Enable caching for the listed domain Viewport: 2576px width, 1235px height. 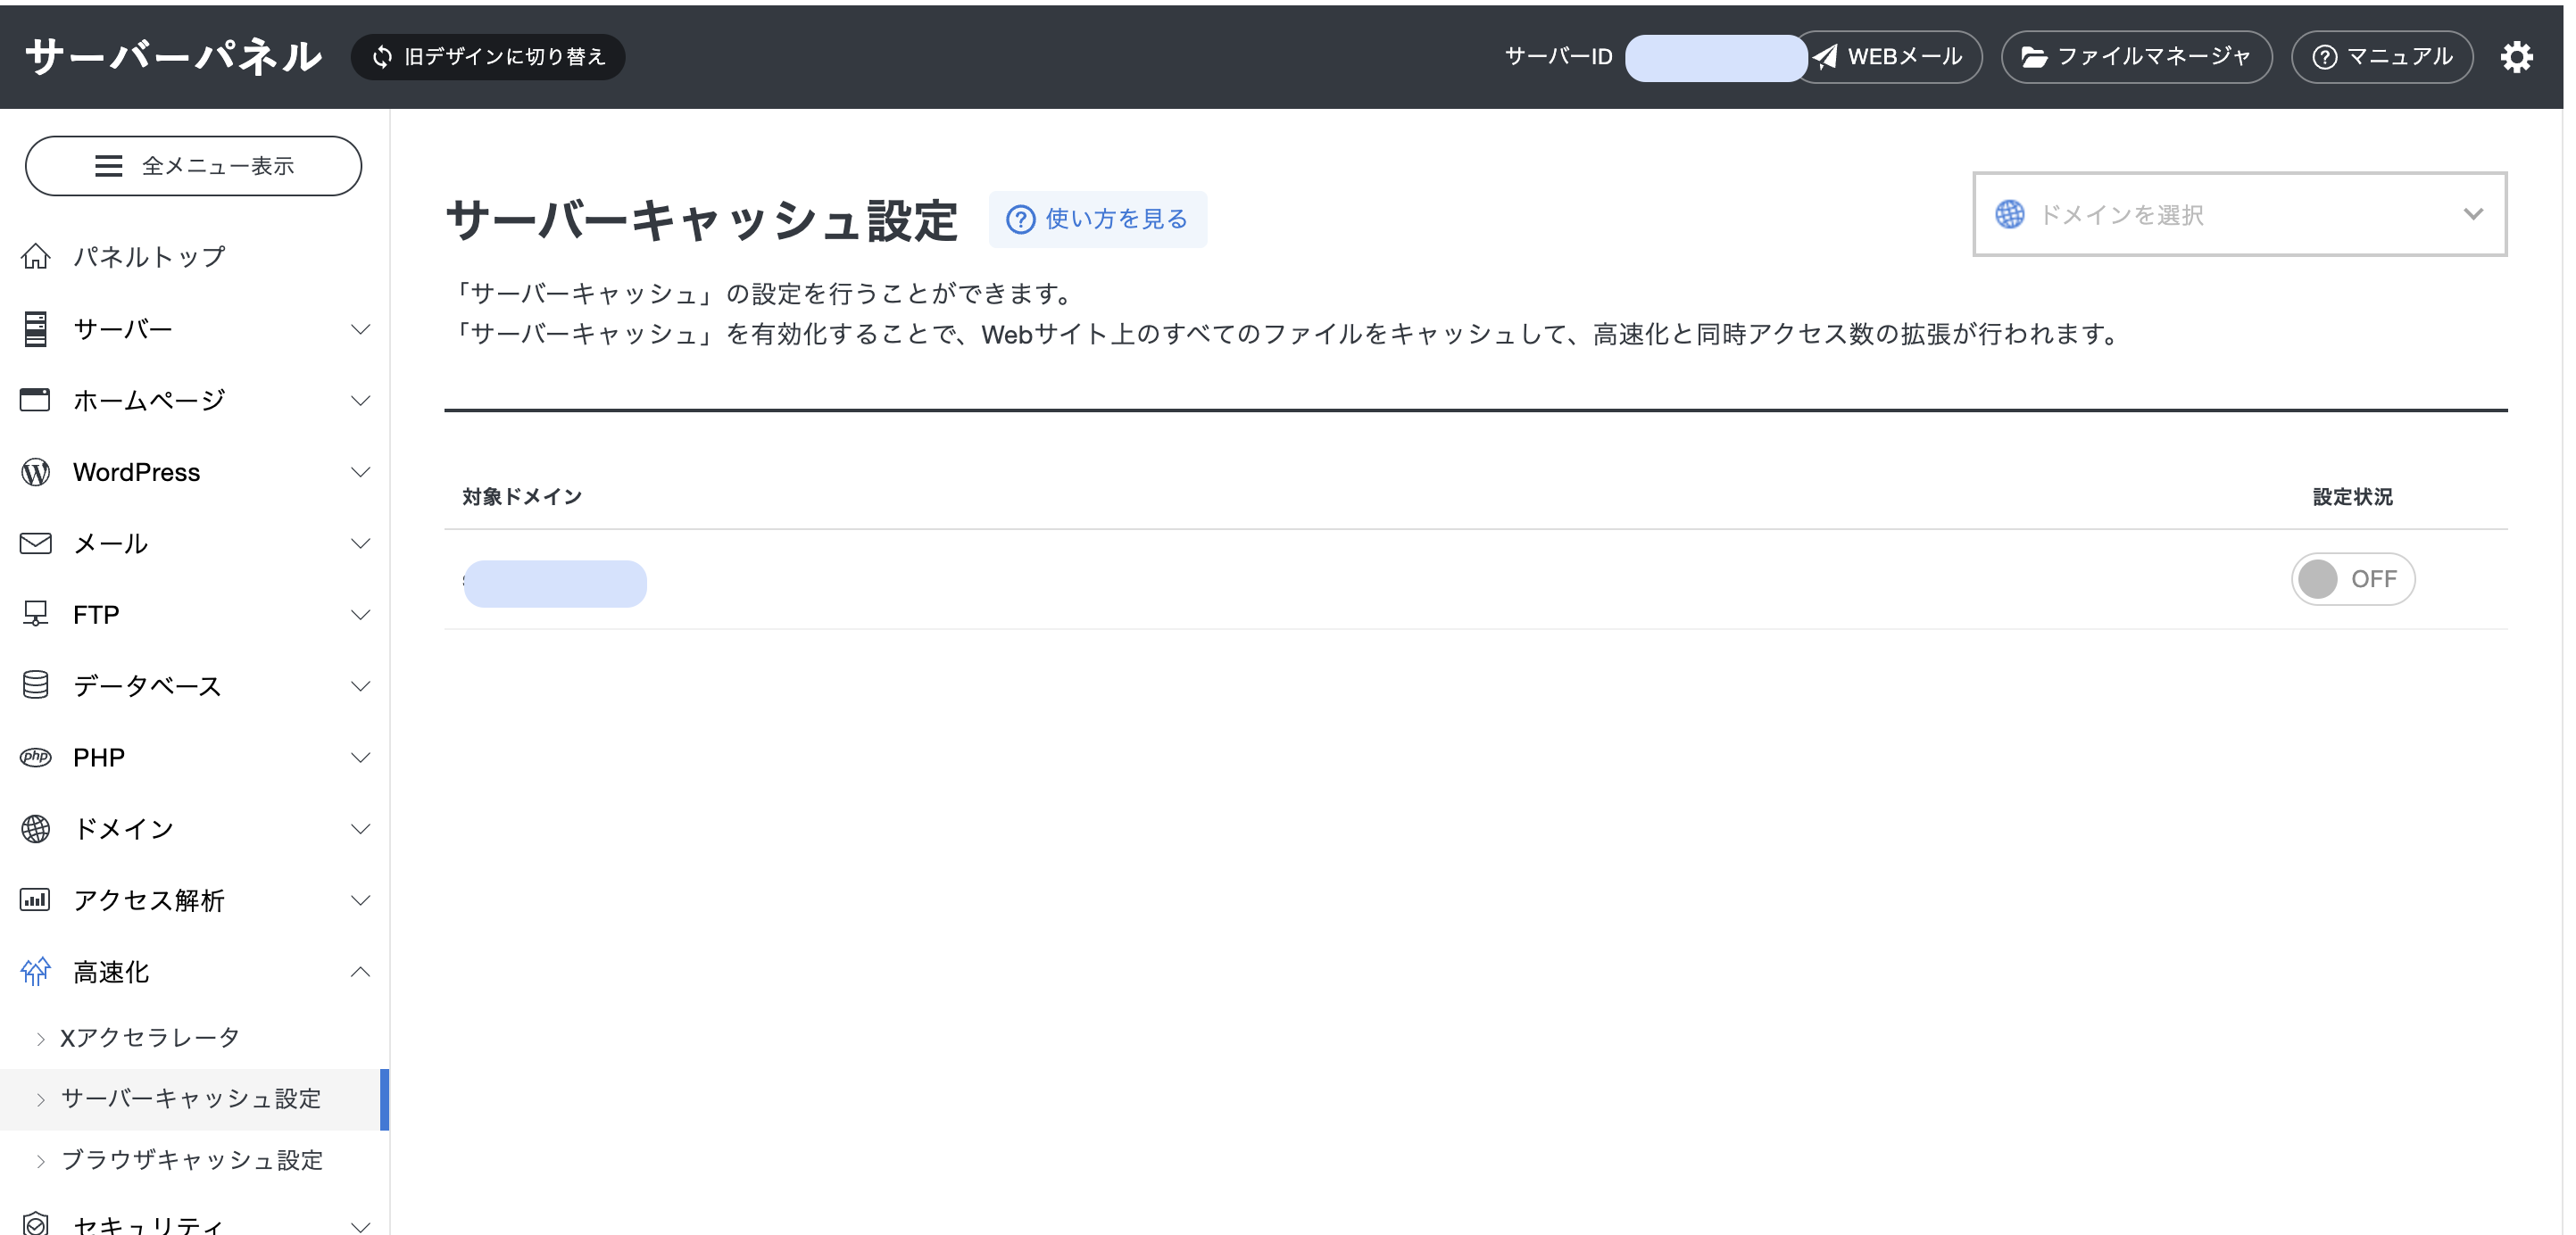(x=2353, y=578)
